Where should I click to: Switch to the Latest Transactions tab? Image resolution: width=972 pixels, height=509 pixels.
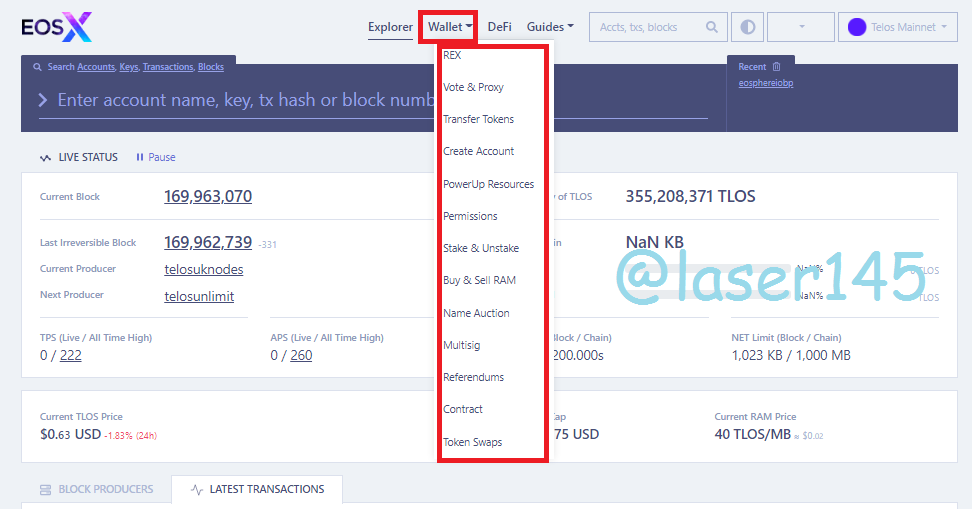point(257,489)
